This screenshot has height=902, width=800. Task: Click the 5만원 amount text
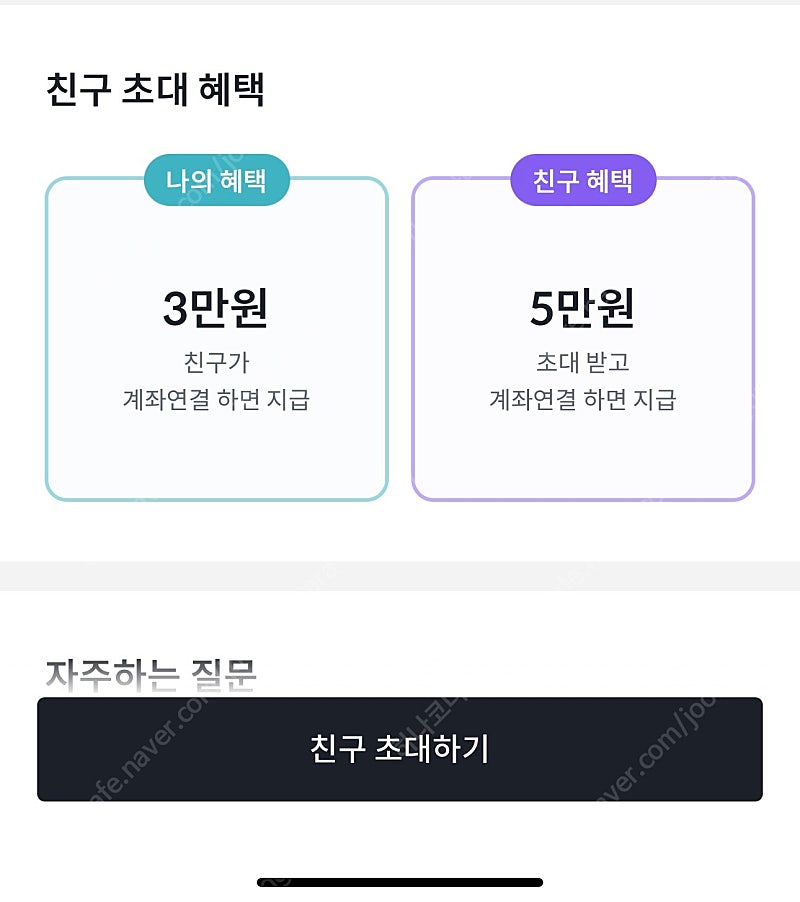tap(582, 308)
